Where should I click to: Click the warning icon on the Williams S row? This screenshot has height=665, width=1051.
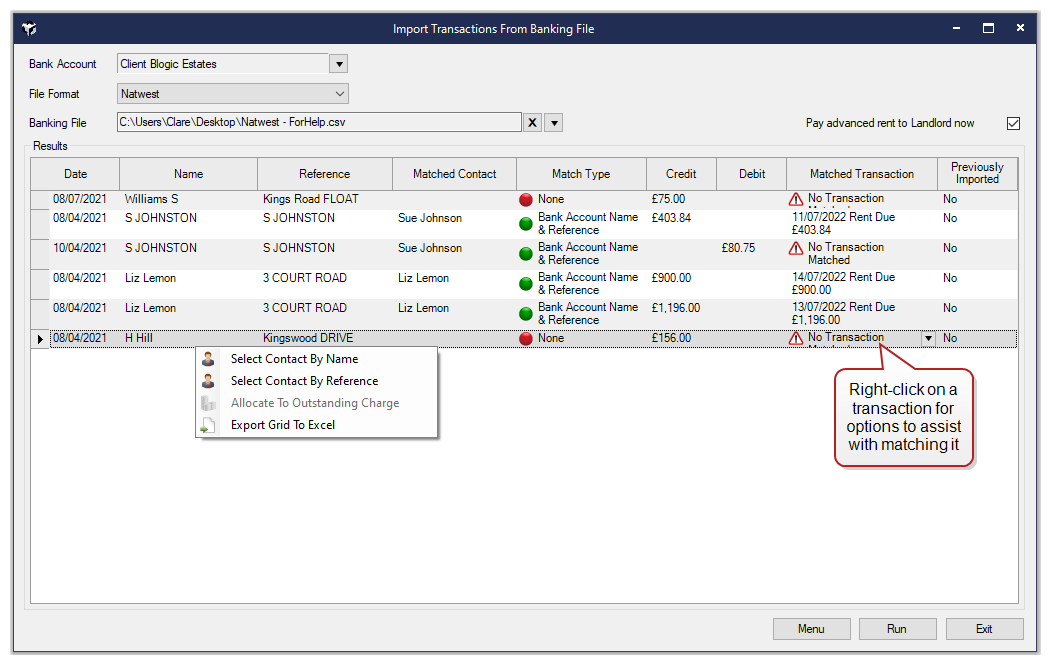coord(796,199)
